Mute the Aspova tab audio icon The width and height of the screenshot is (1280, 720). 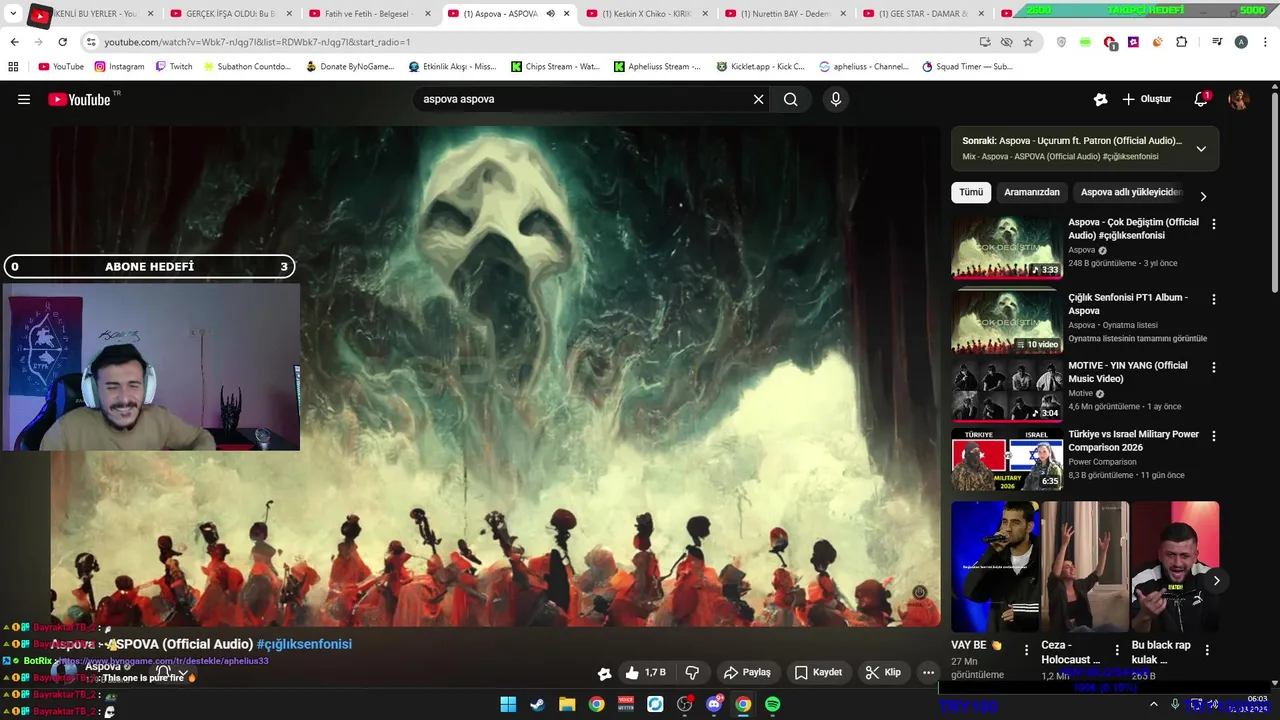(x=550, y=14)
